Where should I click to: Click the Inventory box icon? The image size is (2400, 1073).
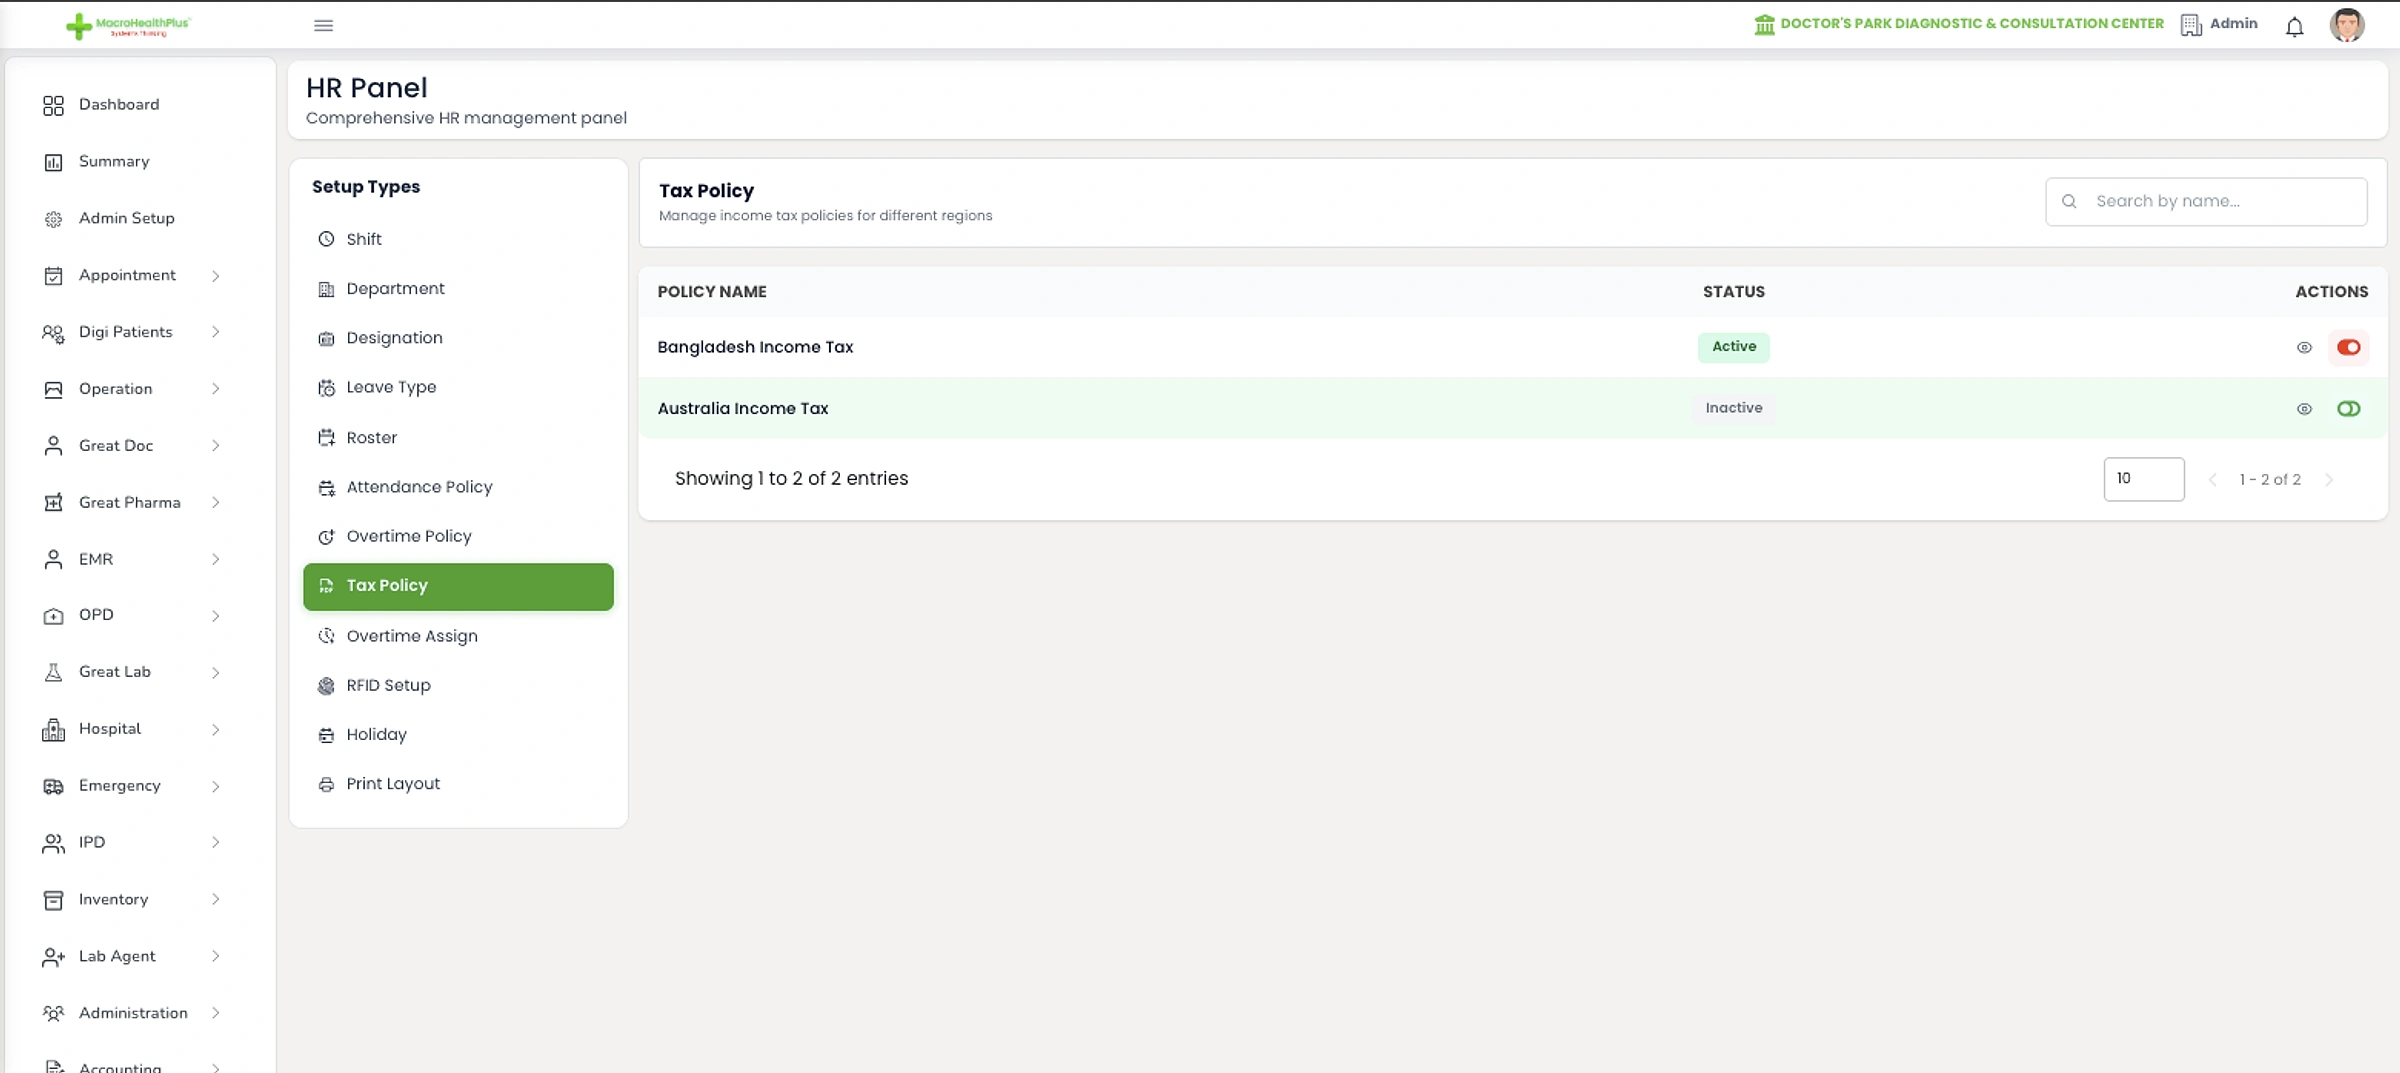[53, 901]
